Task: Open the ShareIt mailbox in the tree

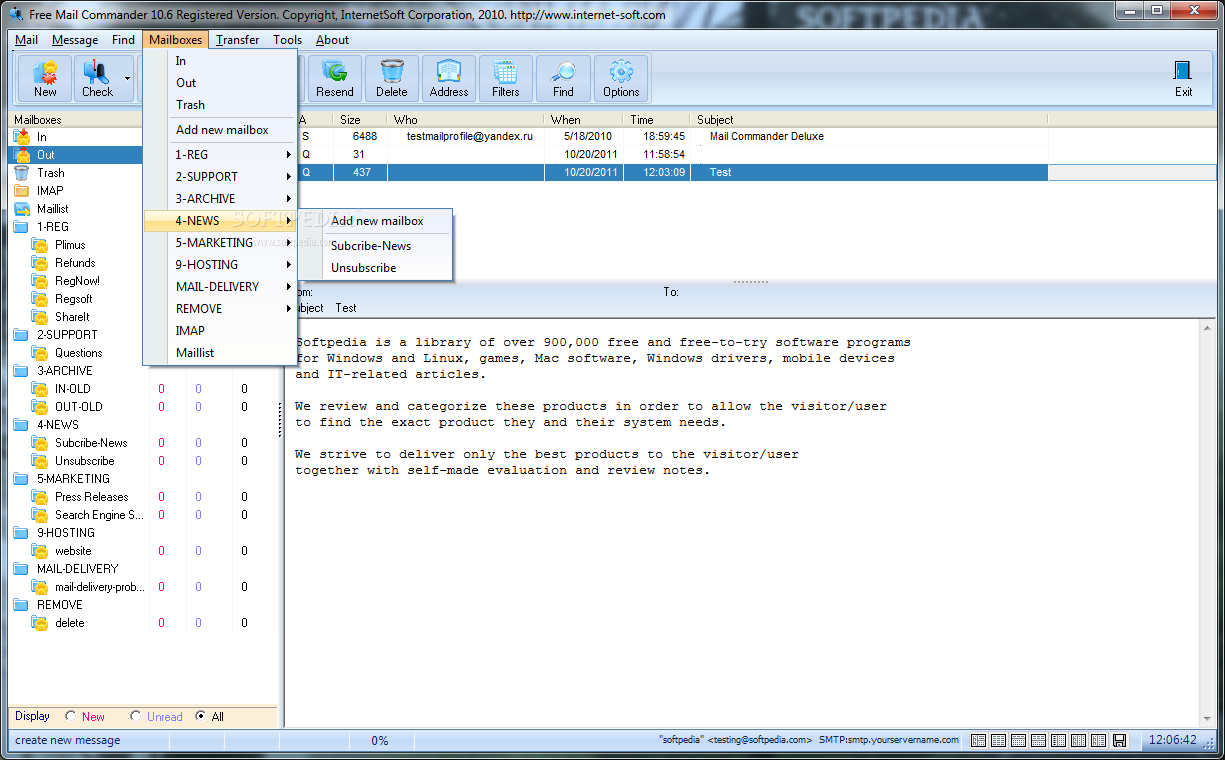Action: pyautogui.click(x=72, y=317)
